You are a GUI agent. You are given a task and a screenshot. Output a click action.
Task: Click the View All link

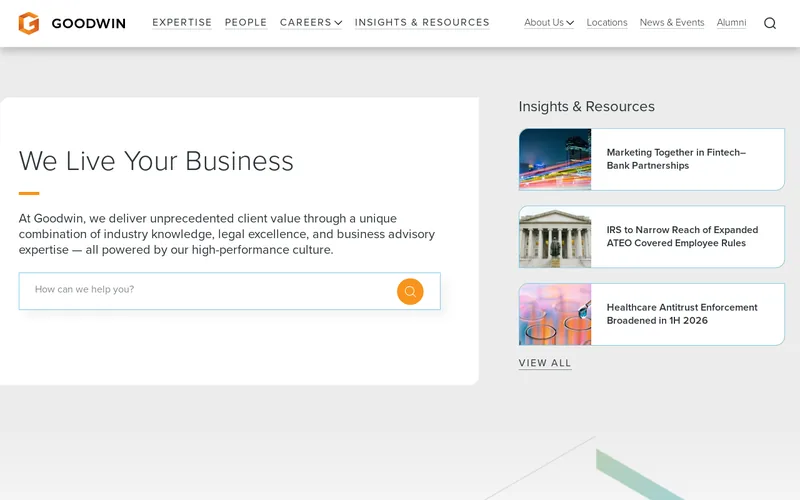point(545,363)
